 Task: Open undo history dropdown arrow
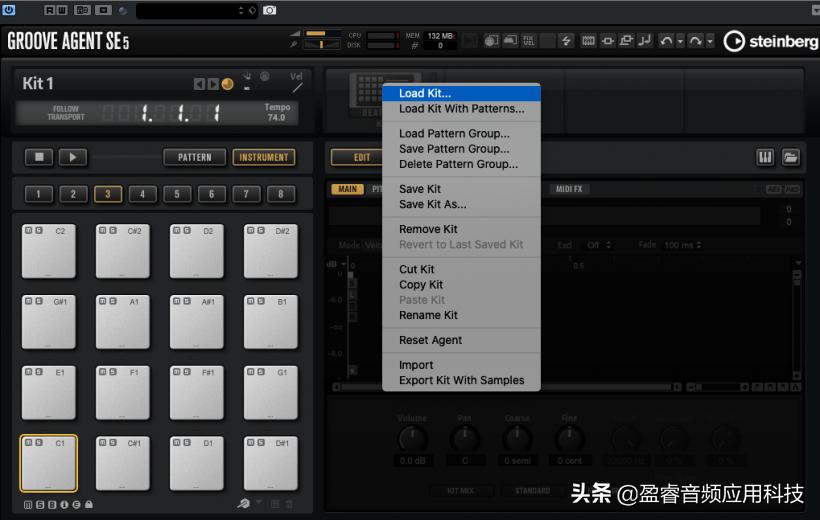680,41
